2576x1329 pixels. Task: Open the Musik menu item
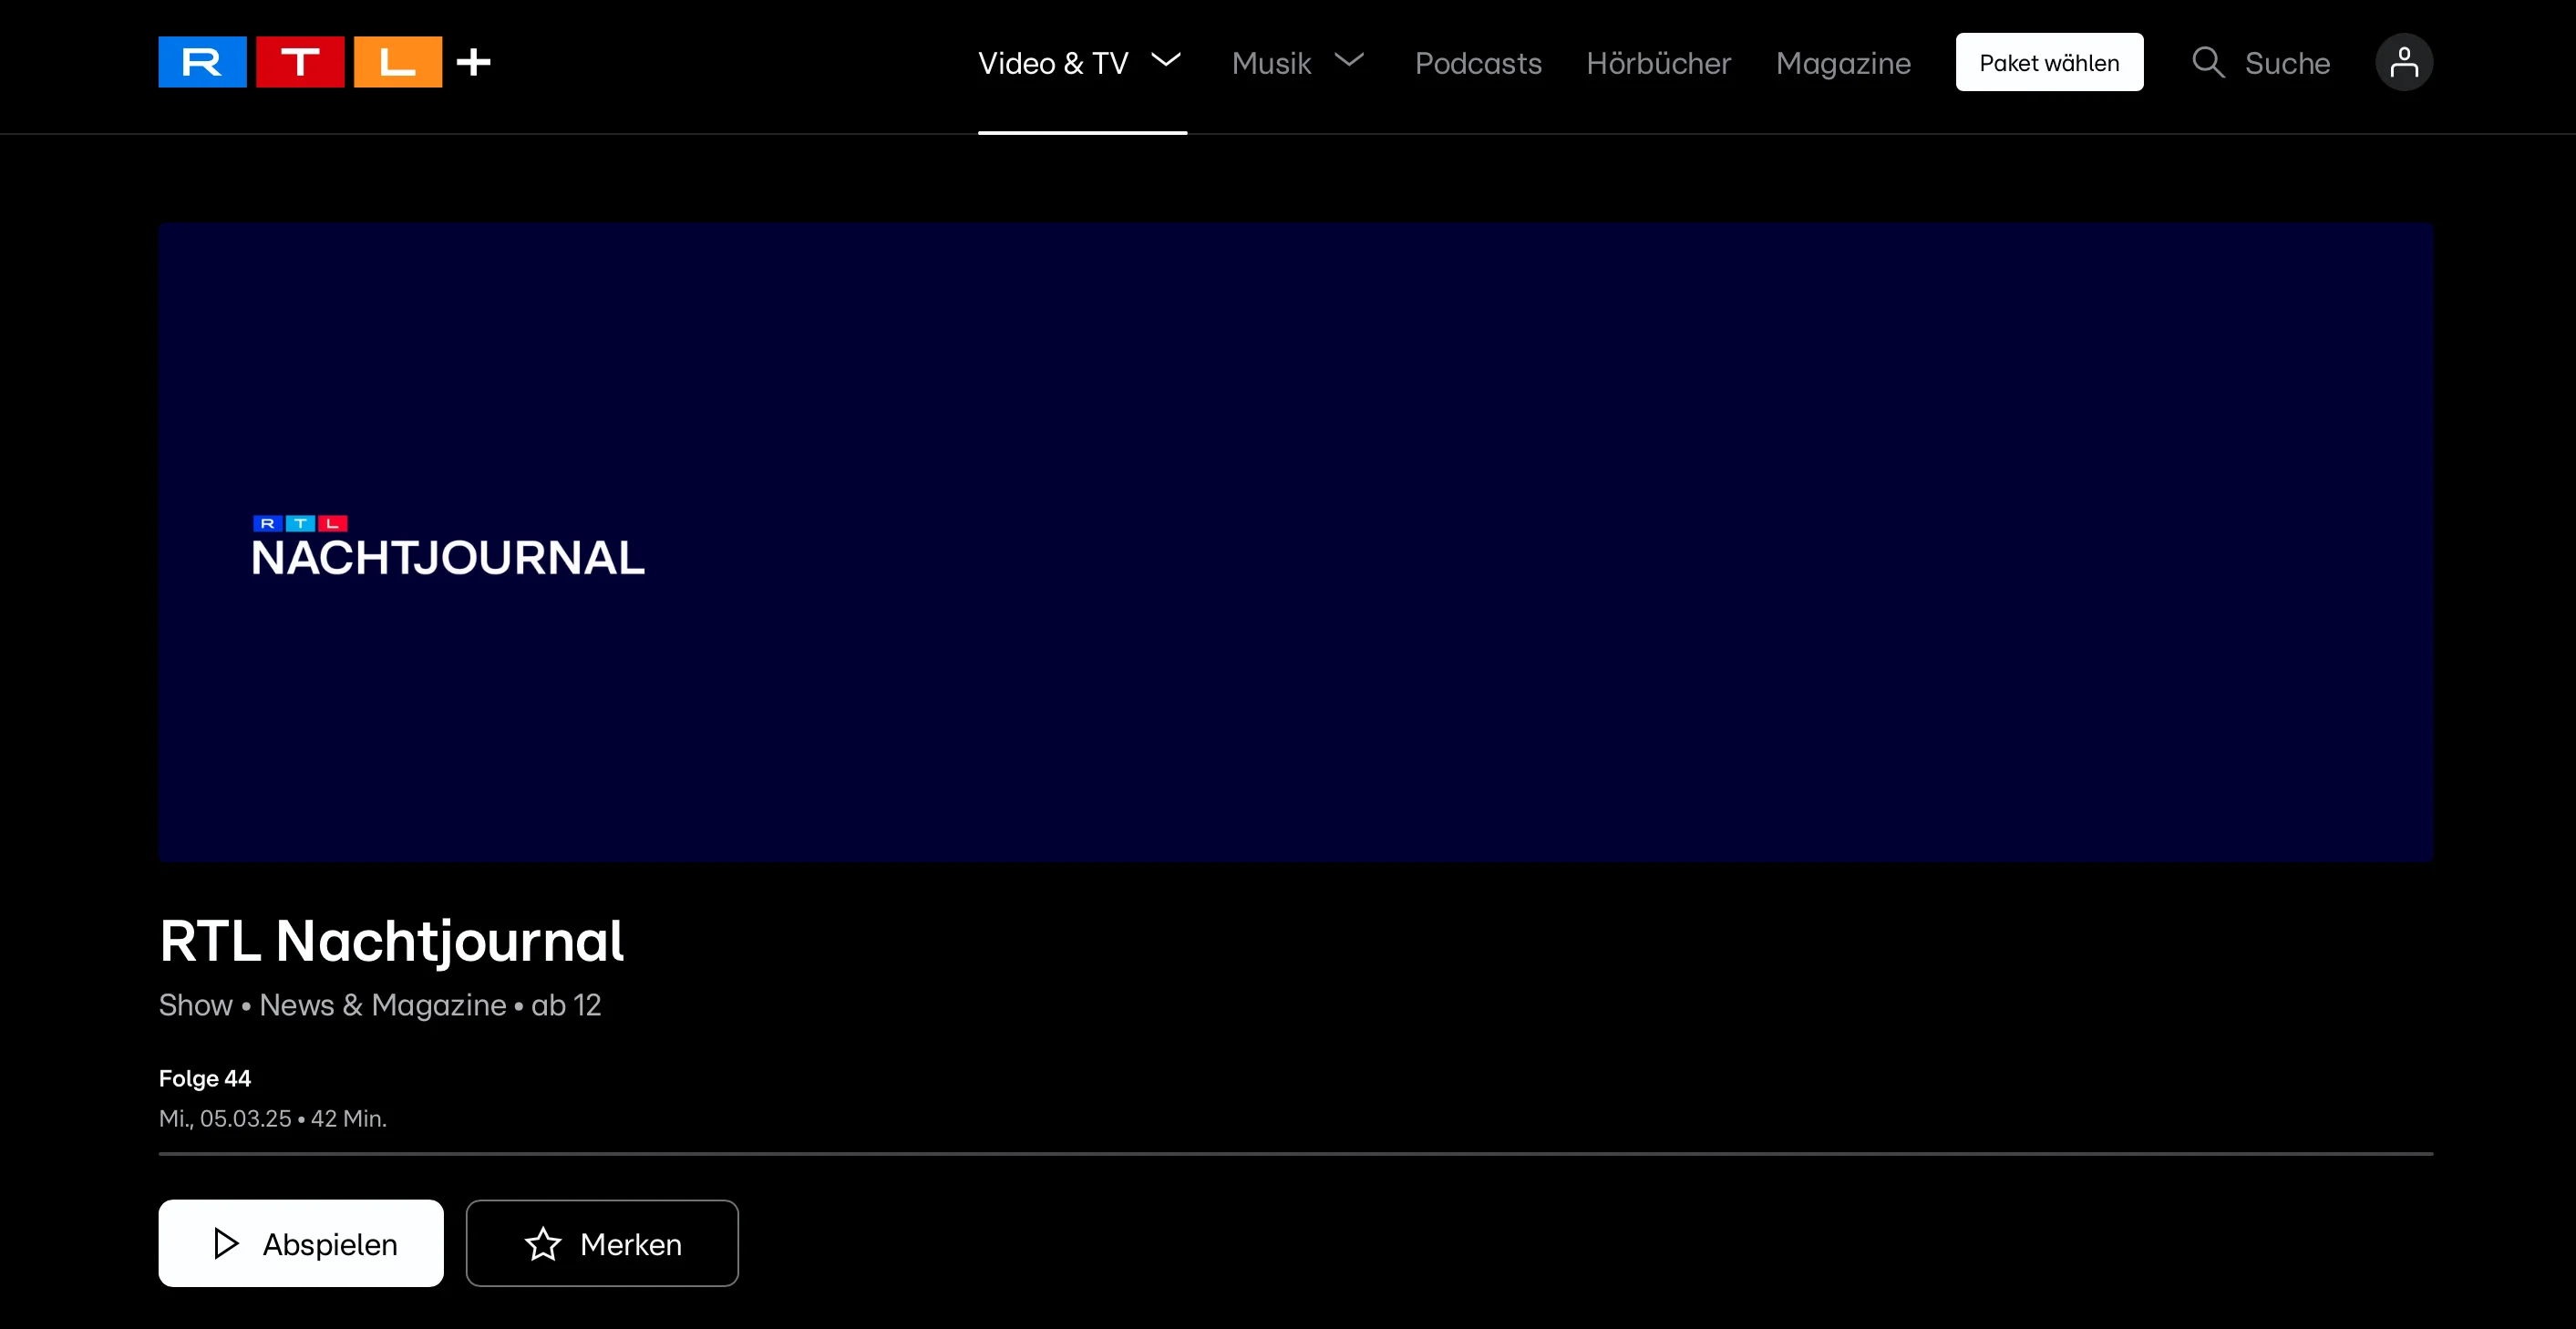pyautogui.click(x=1271, y=63)
